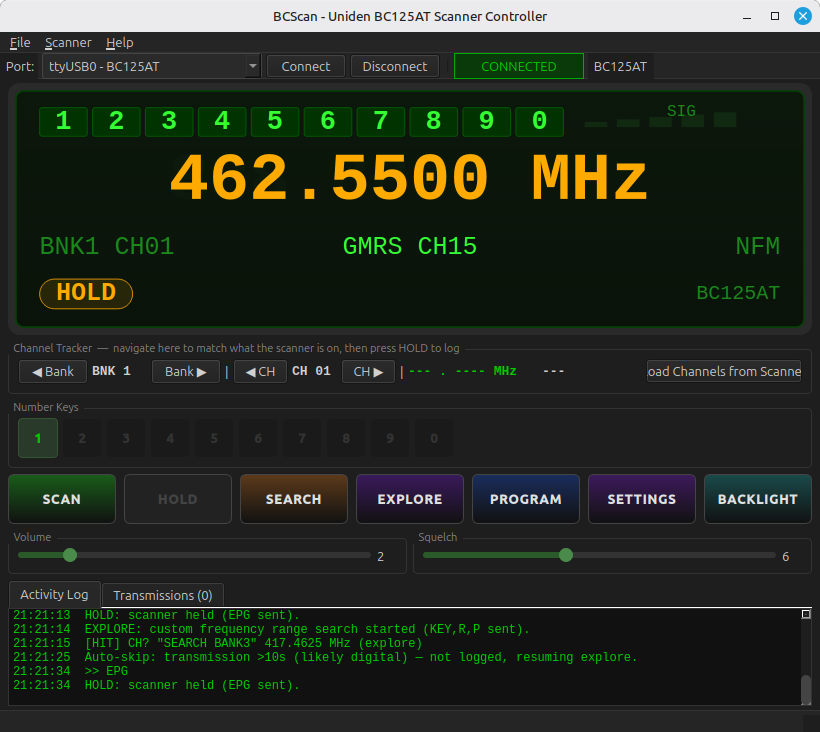Open the Help menu
The height and width of the screenshot is (732, 820).
(x=120, y=42)
